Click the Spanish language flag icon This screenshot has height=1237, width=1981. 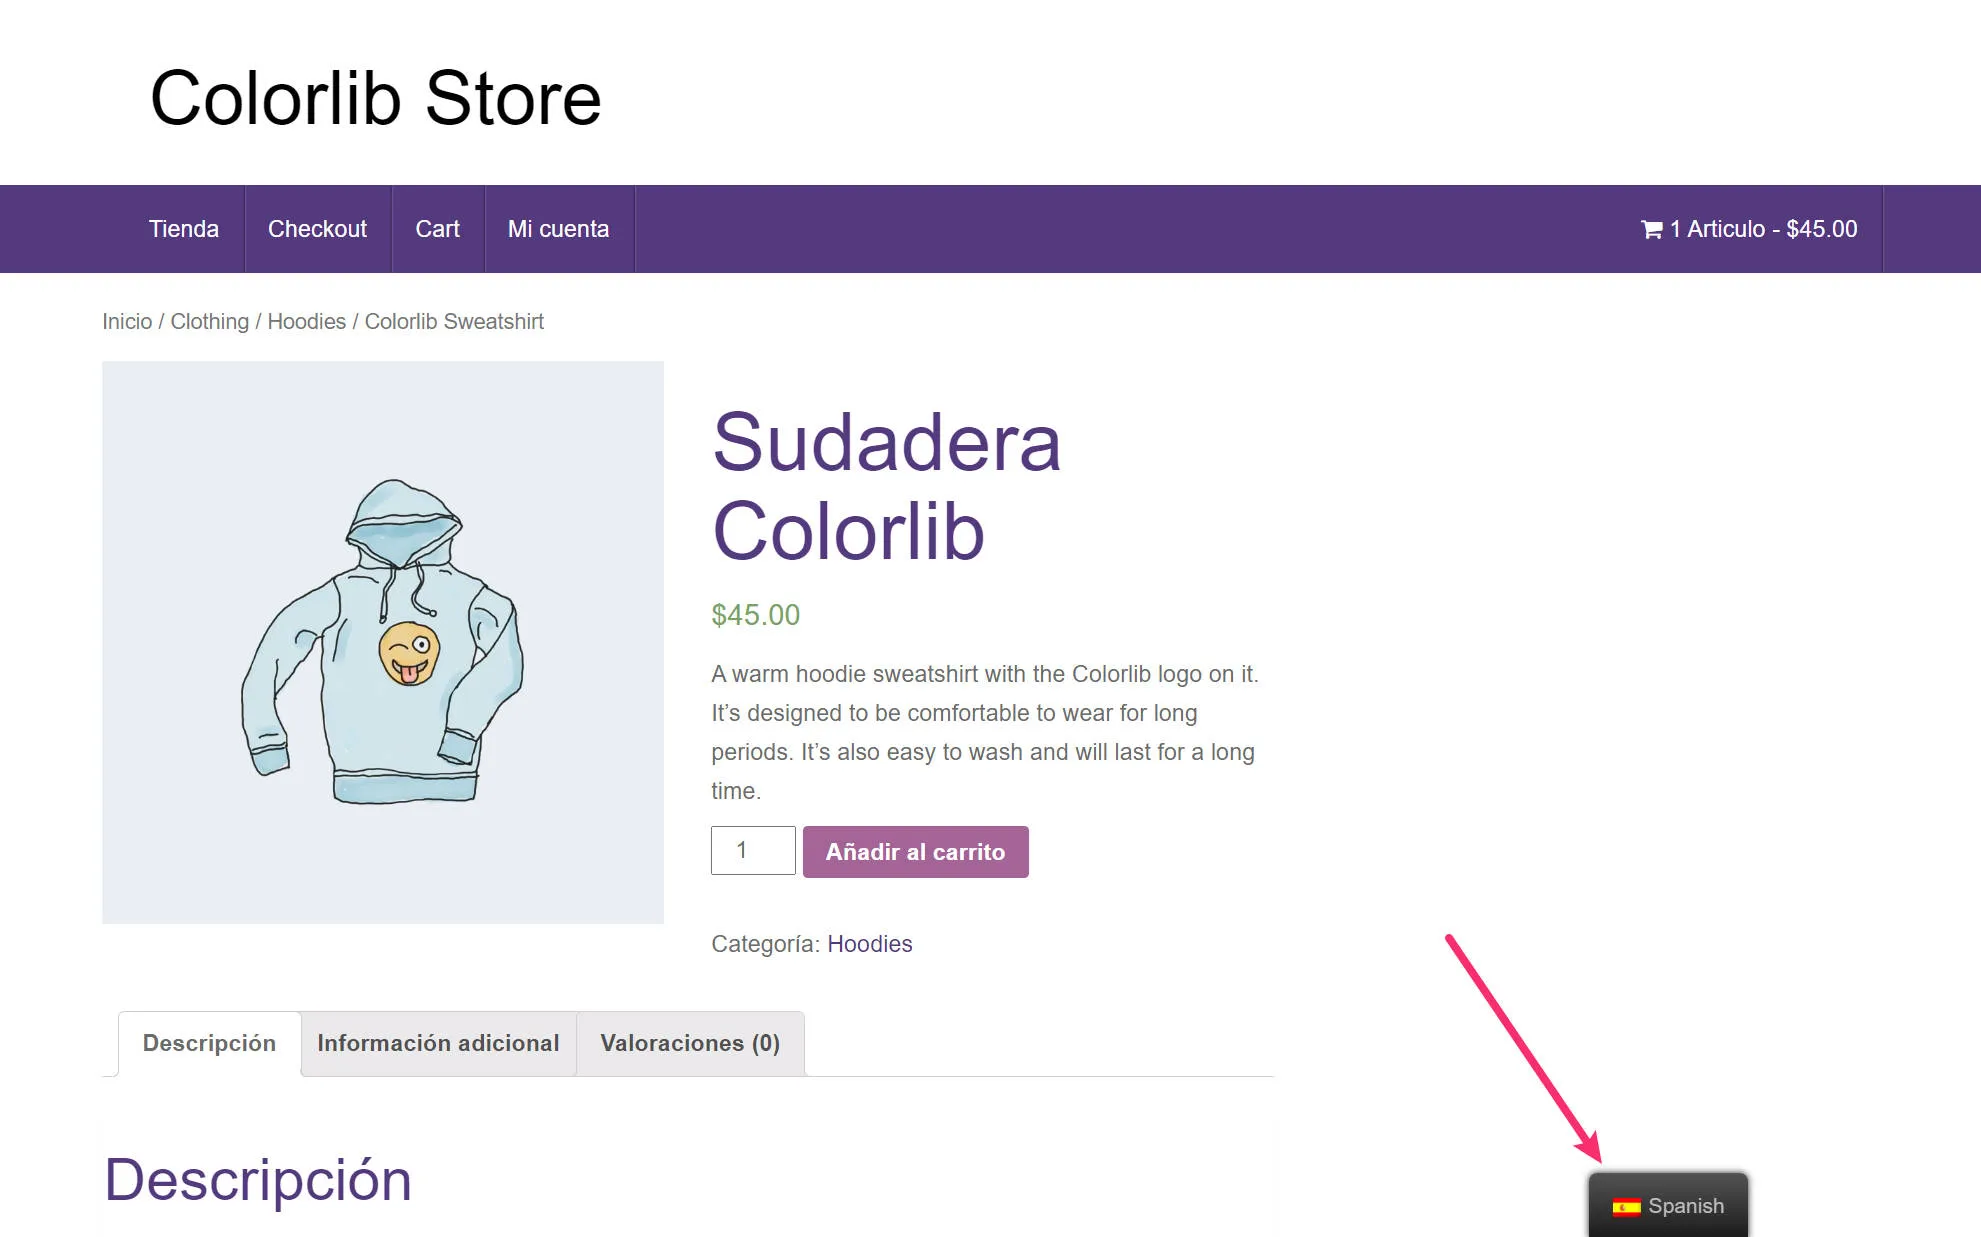(x=1625, y=1206)
